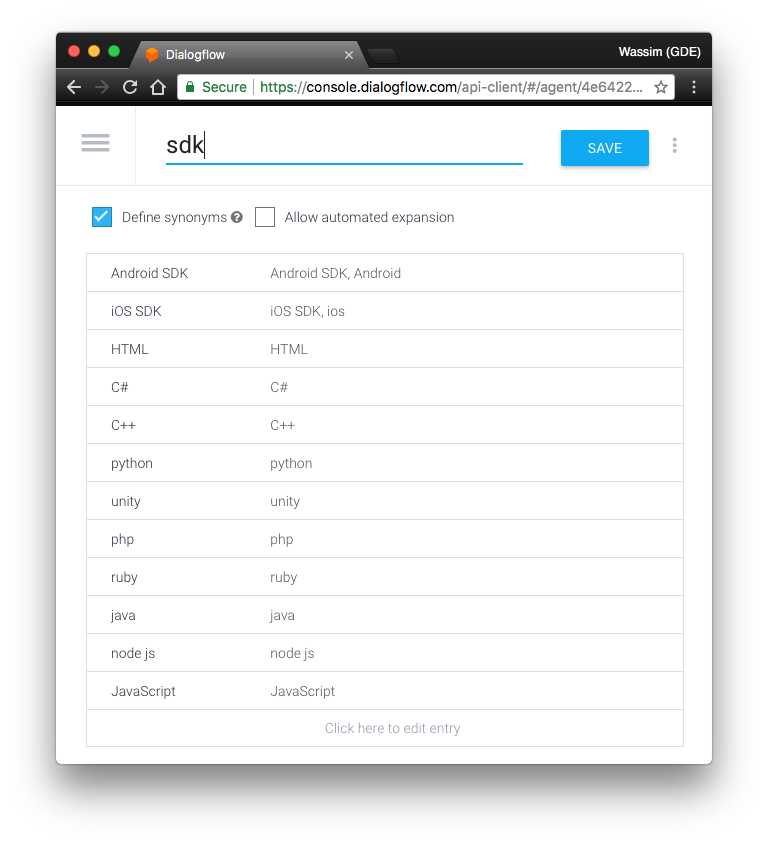Open the hamburger navigation menu
Viewport: 768px width, 844px height.
95,143
